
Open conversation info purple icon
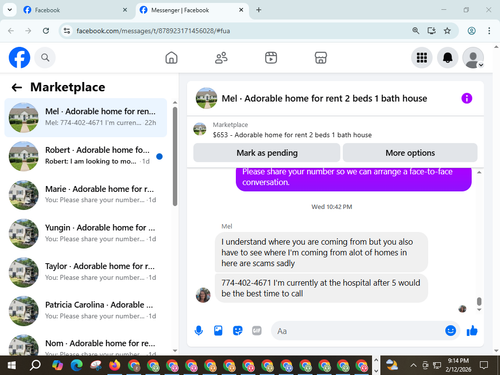pyautogui.click(x=466, y=98)
